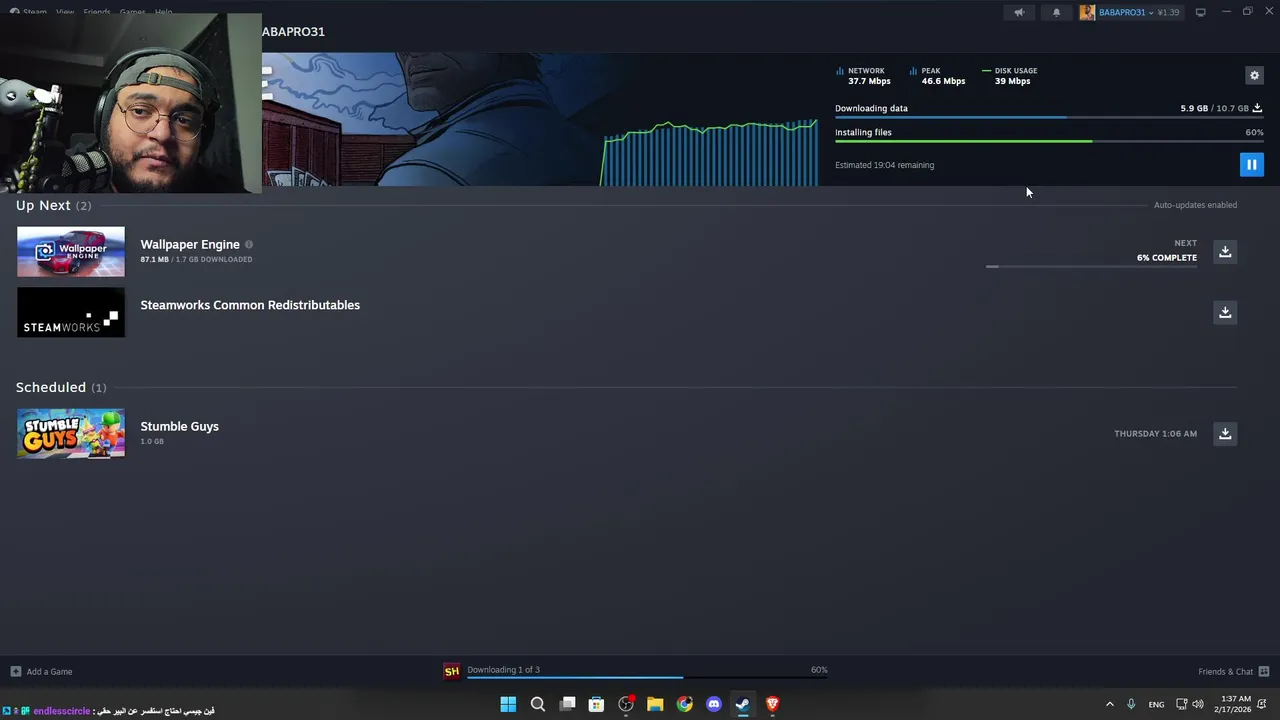
Task: Click Wallpaper Engine info icon
Action: 249,244
